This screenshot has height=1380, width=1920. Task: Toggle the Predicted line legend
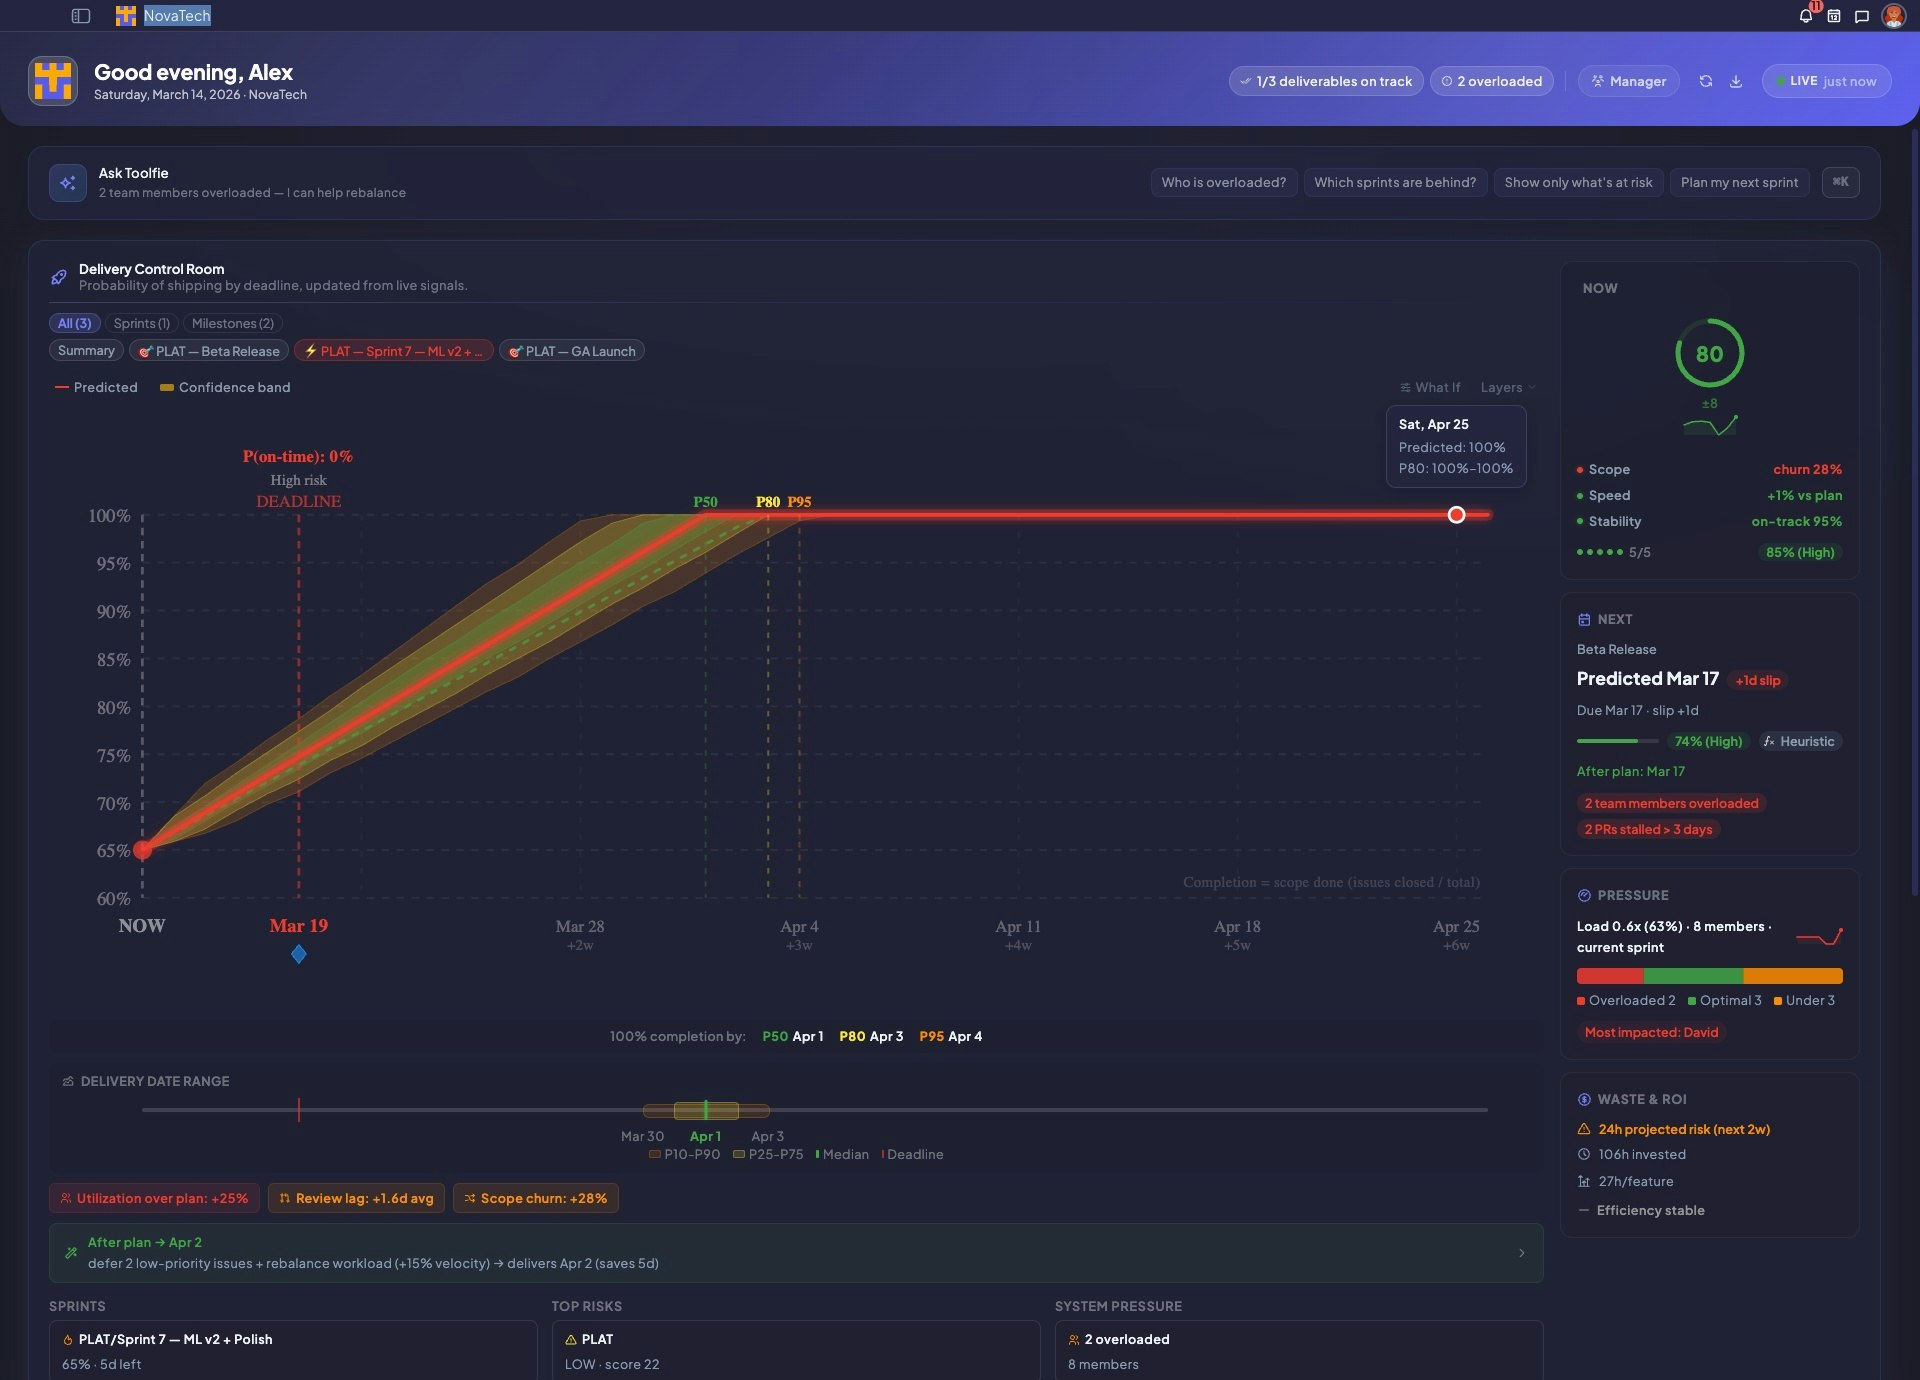click(x=96, y=387)
